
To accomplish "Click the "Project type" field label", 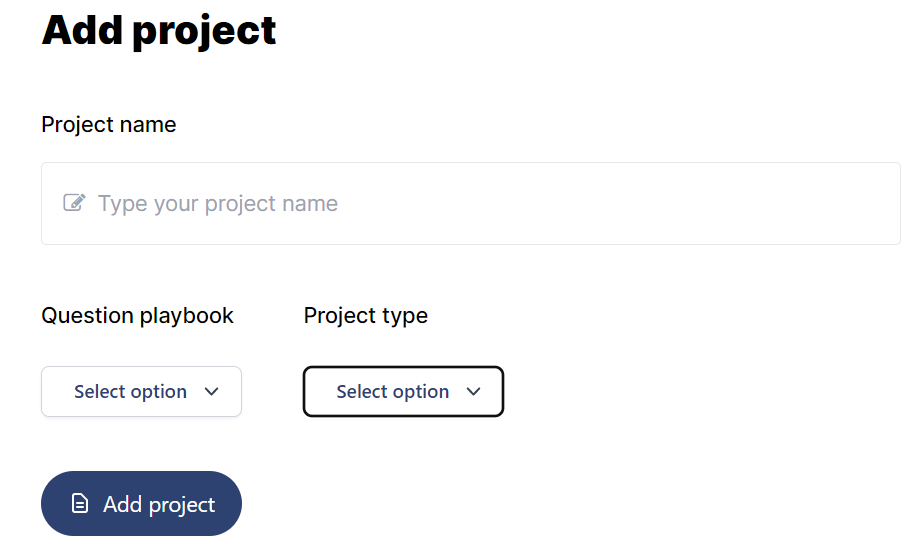I will tap(366, 316).
